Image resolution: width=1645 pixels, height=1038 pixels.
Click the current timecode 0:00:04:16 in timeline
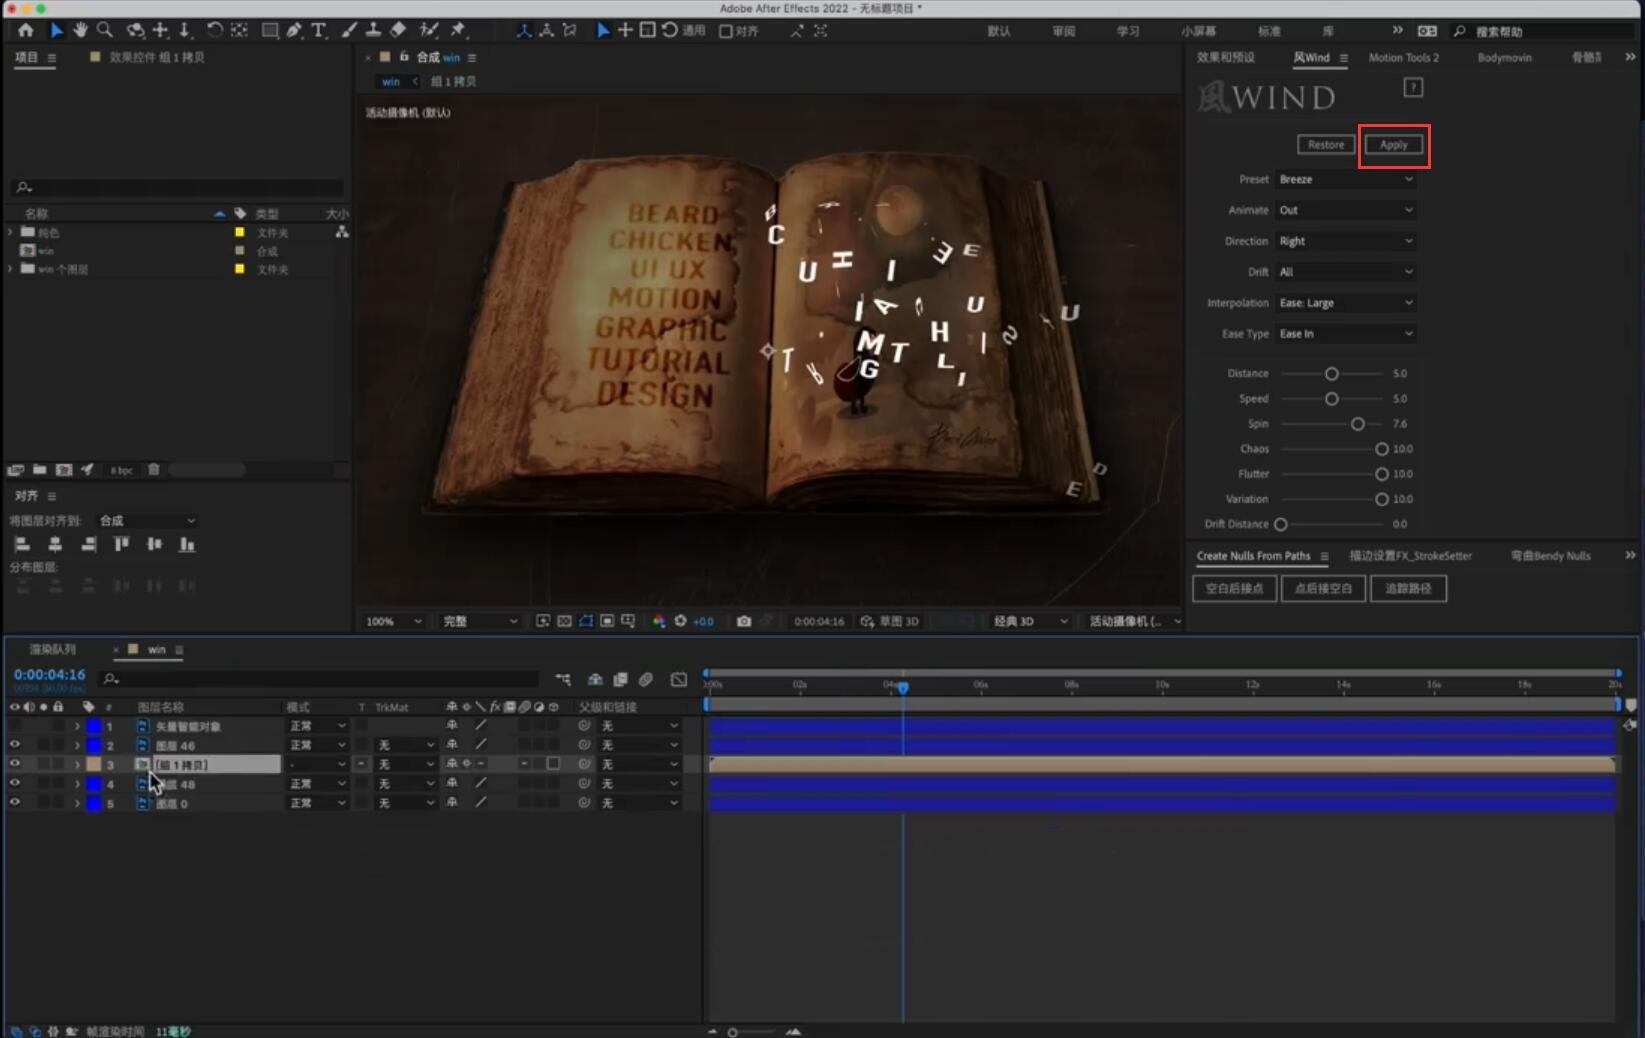pyautogui.click(x=49, y=675)
